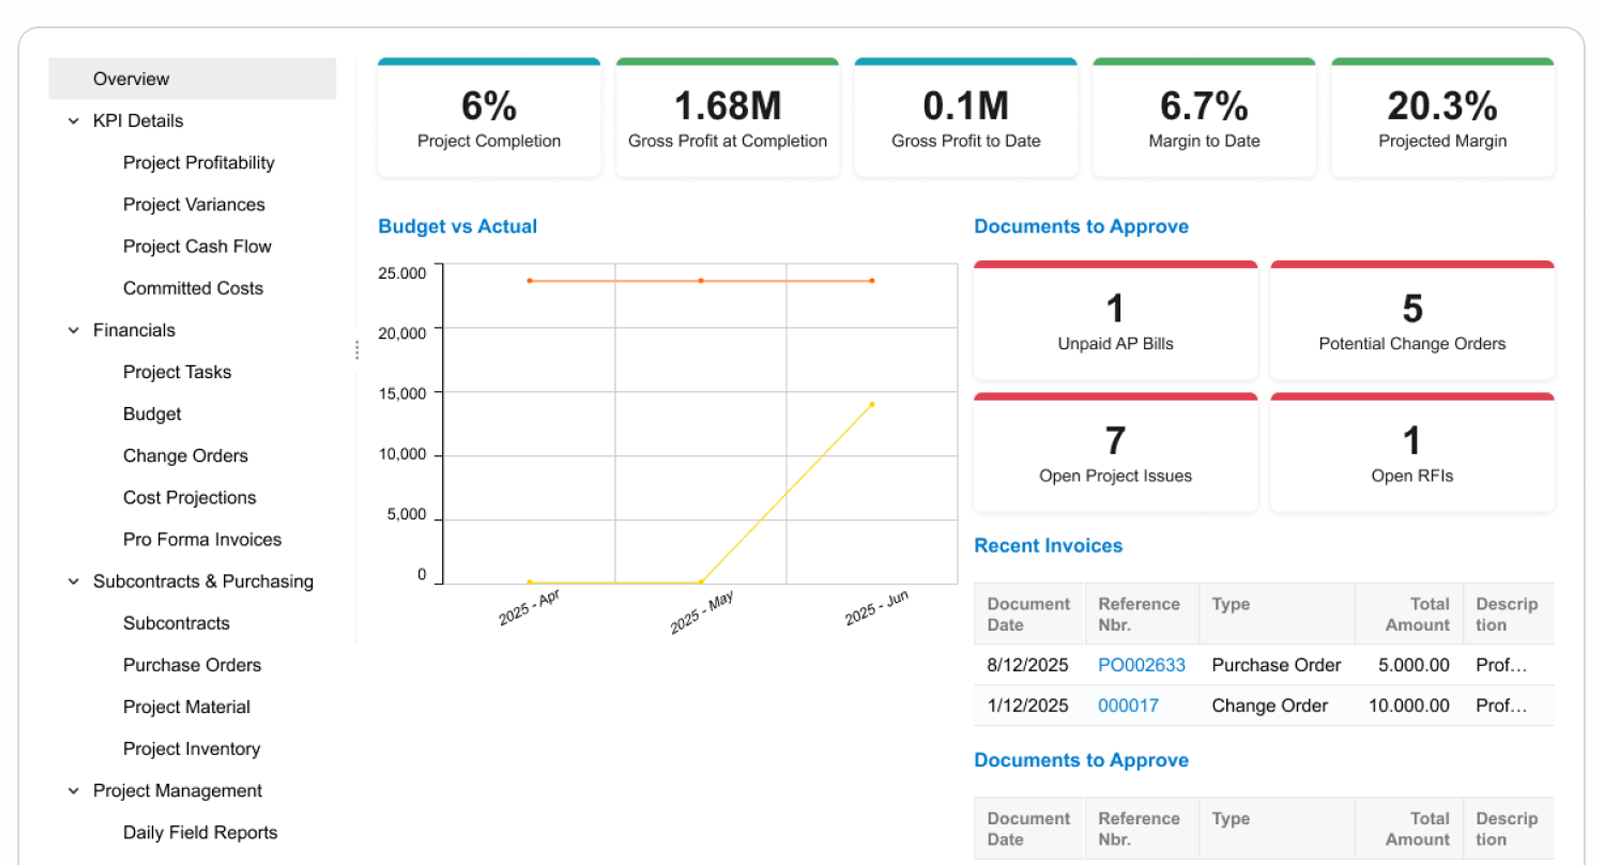Select the Projected Margin KPI card
Viewport: 1600px width, 865px height.
(x=1442, y=119)
